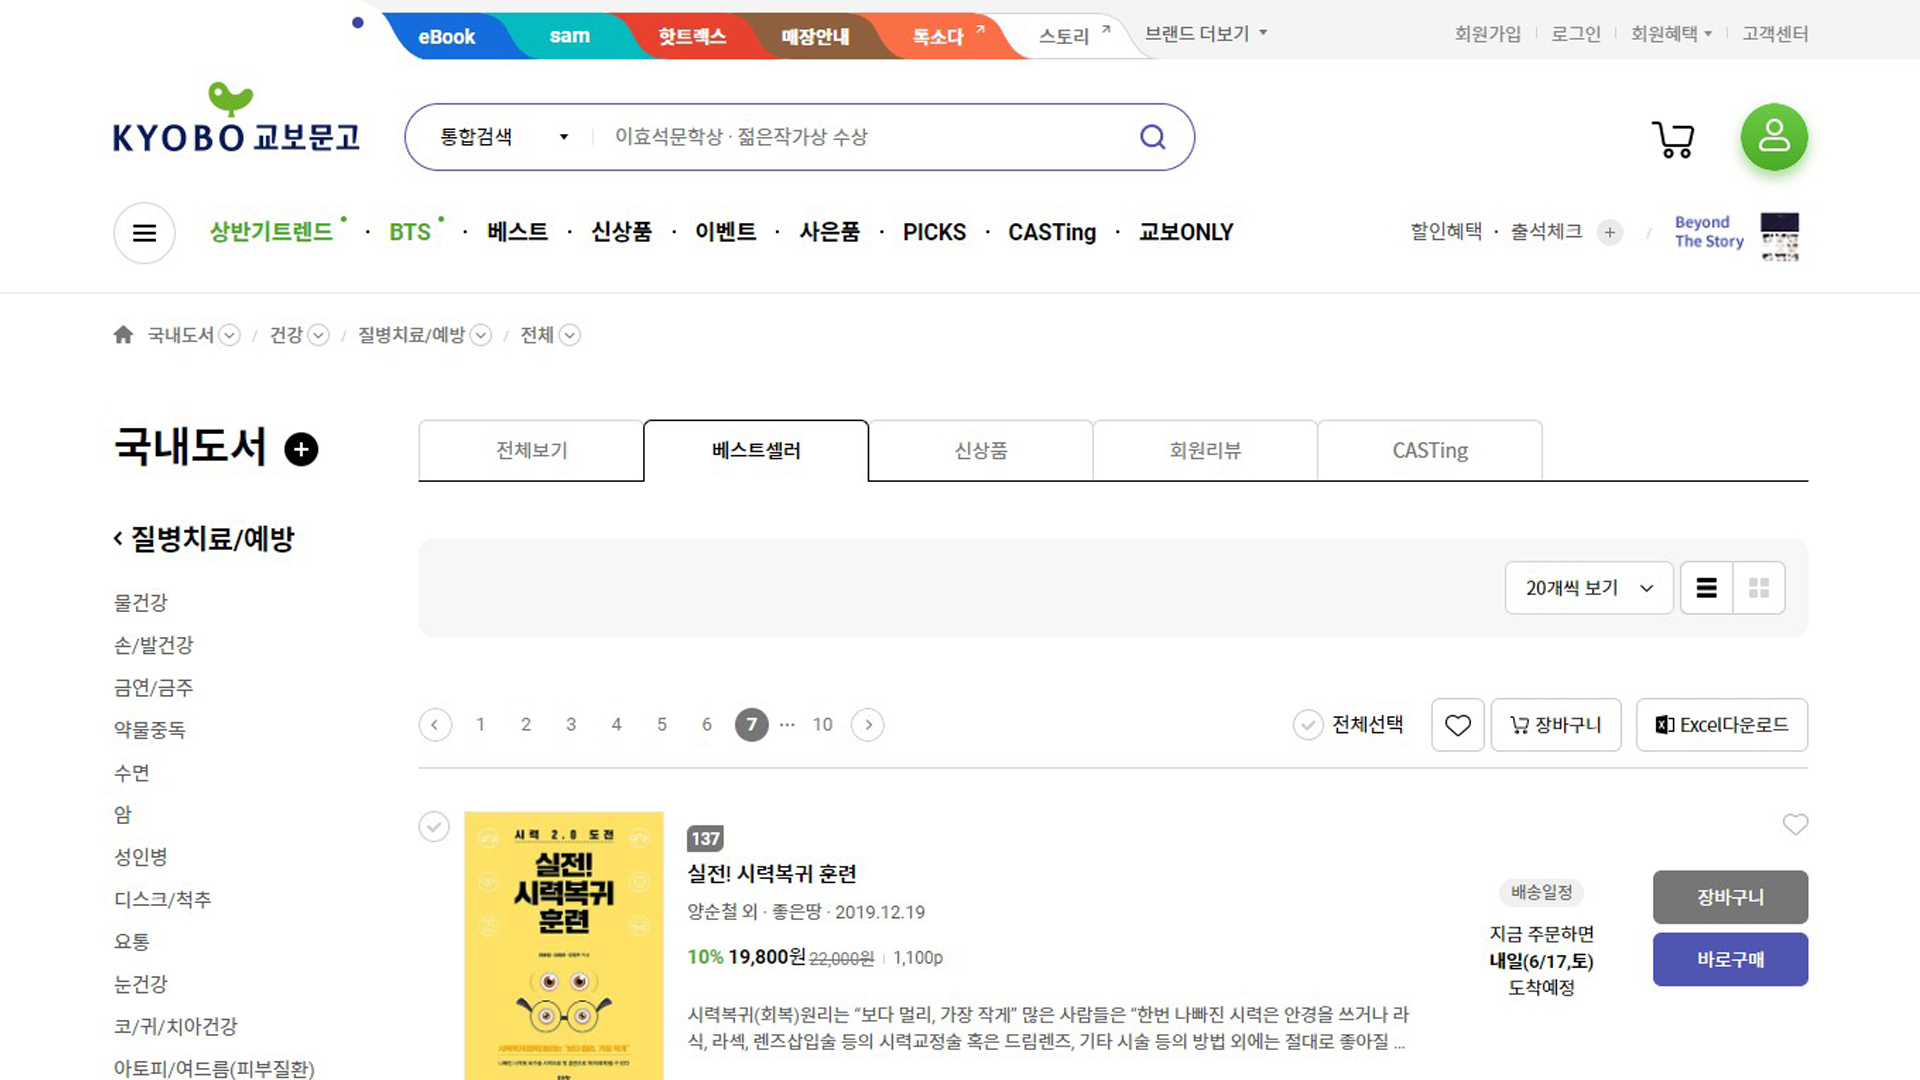
Task: Switch to the 회원리뷰 tab
Action: (1205, 451)
